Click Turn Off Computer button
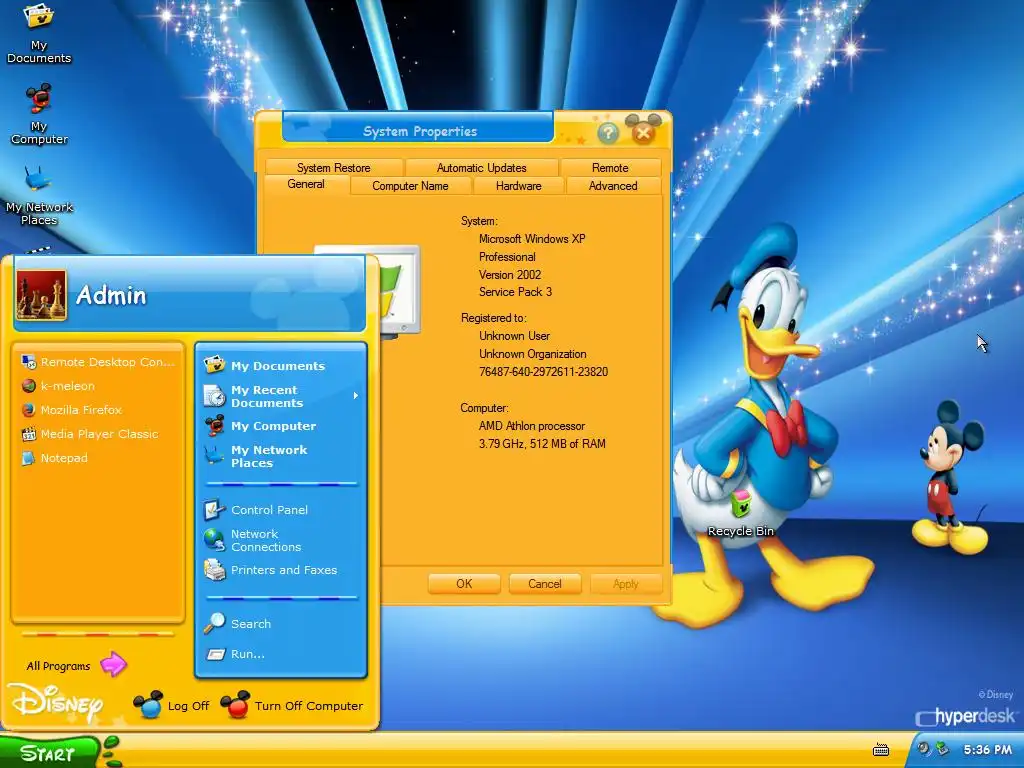Image resolution: width=1024 pixels, height=768 pixels. click(291, 705)
